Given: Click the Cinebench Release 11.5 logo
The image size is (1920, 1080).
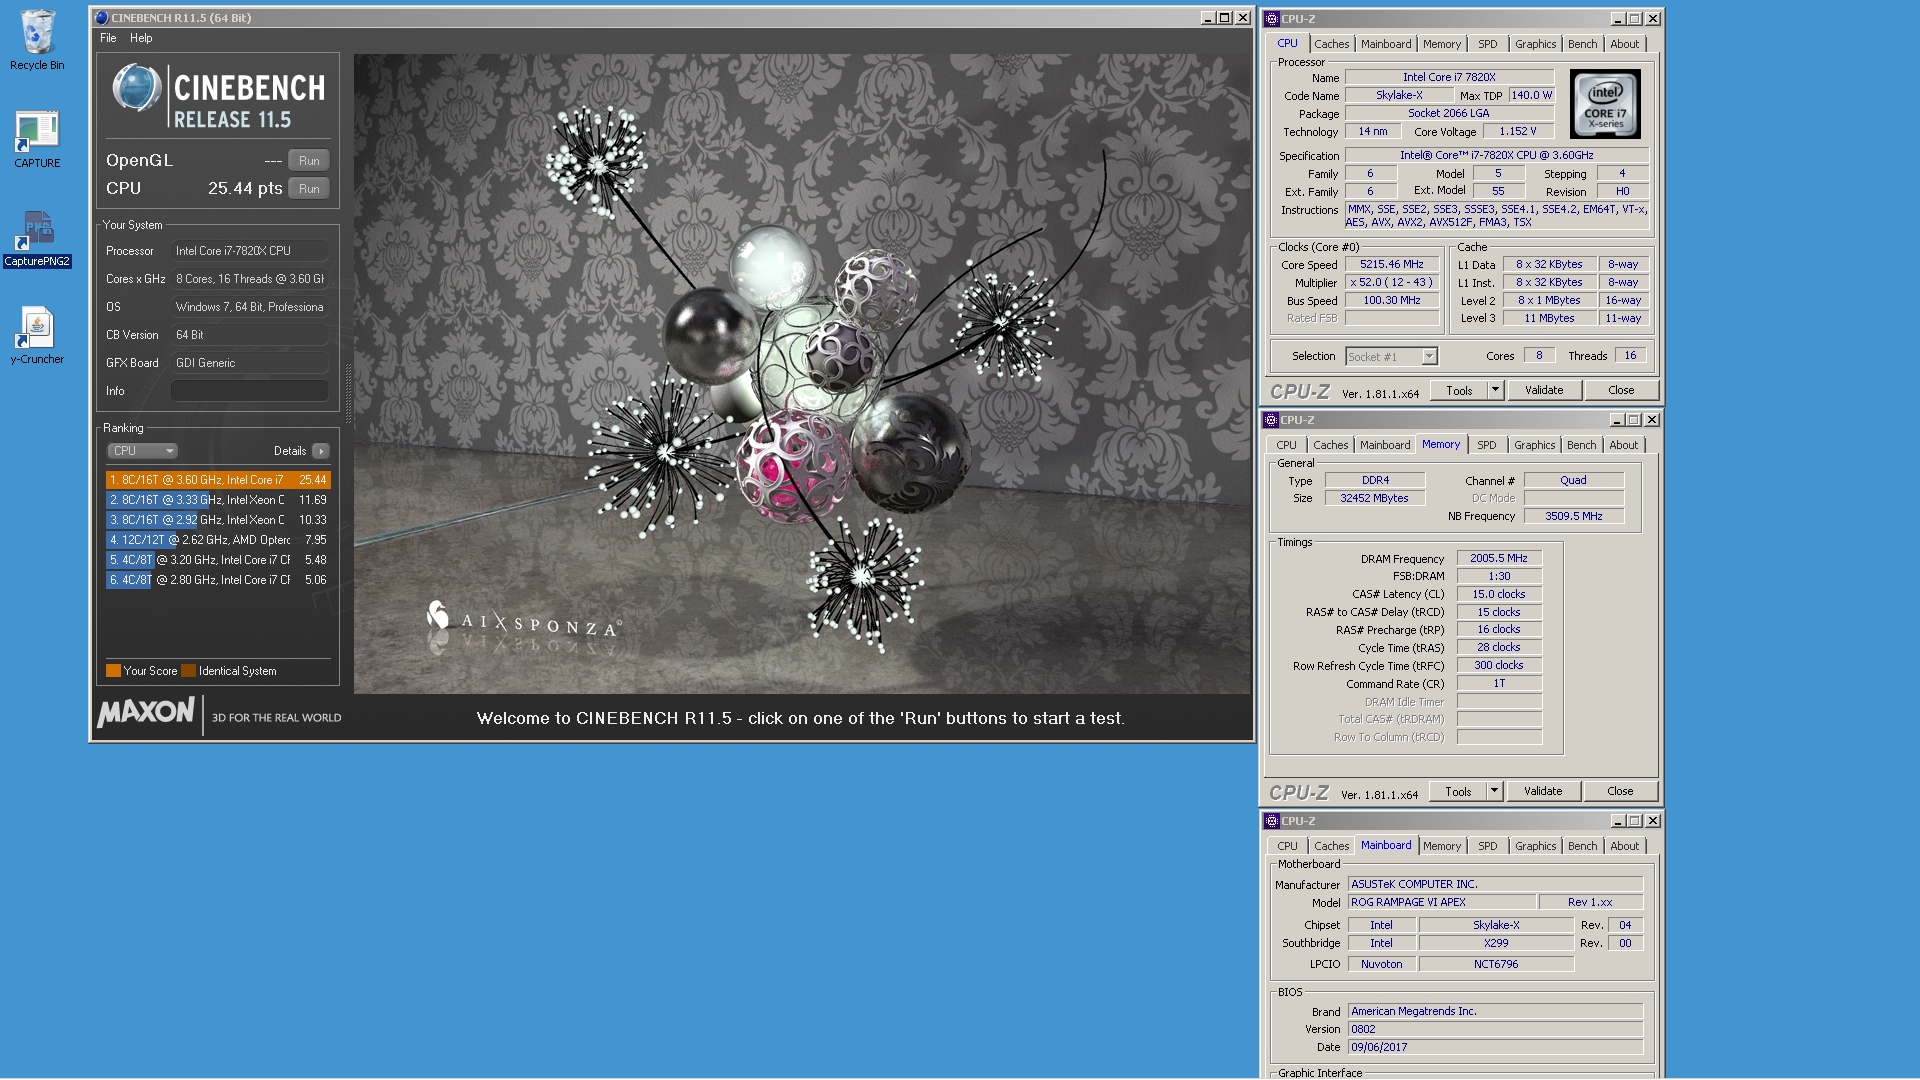Looking at the screenshot, I should point(219,97).
